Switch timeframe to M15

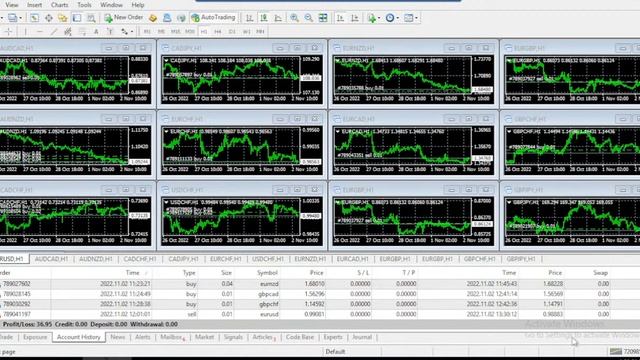pyautogui.click(x=176, y=31)
